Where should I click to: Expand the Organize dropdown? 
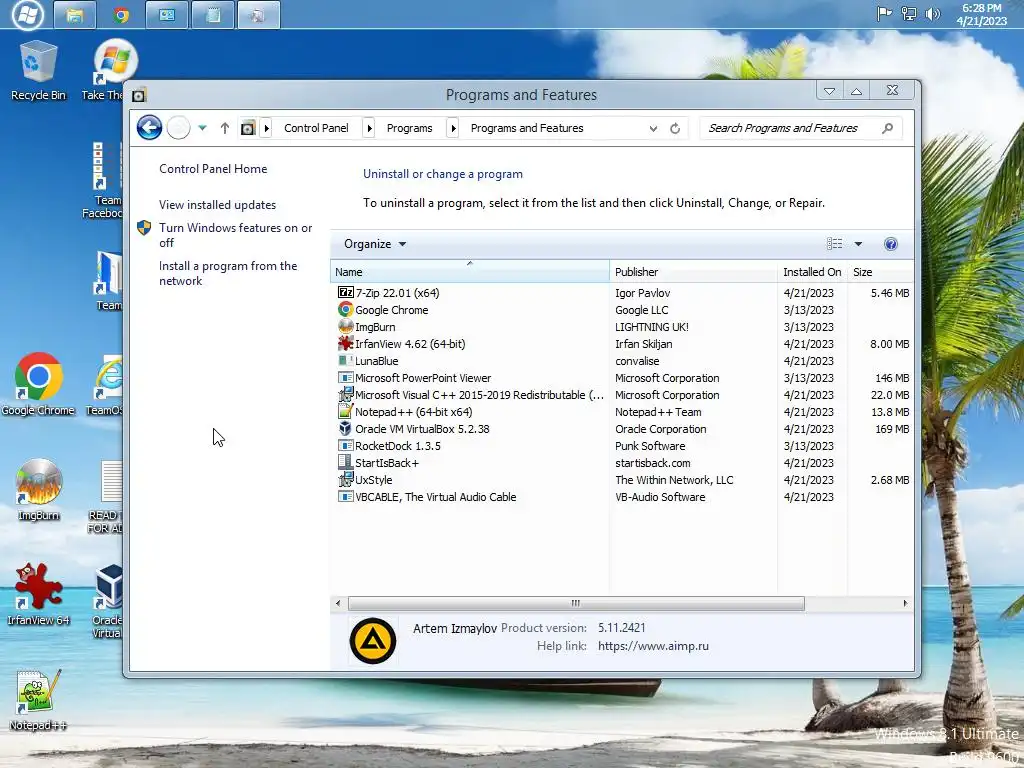(375, 244)
